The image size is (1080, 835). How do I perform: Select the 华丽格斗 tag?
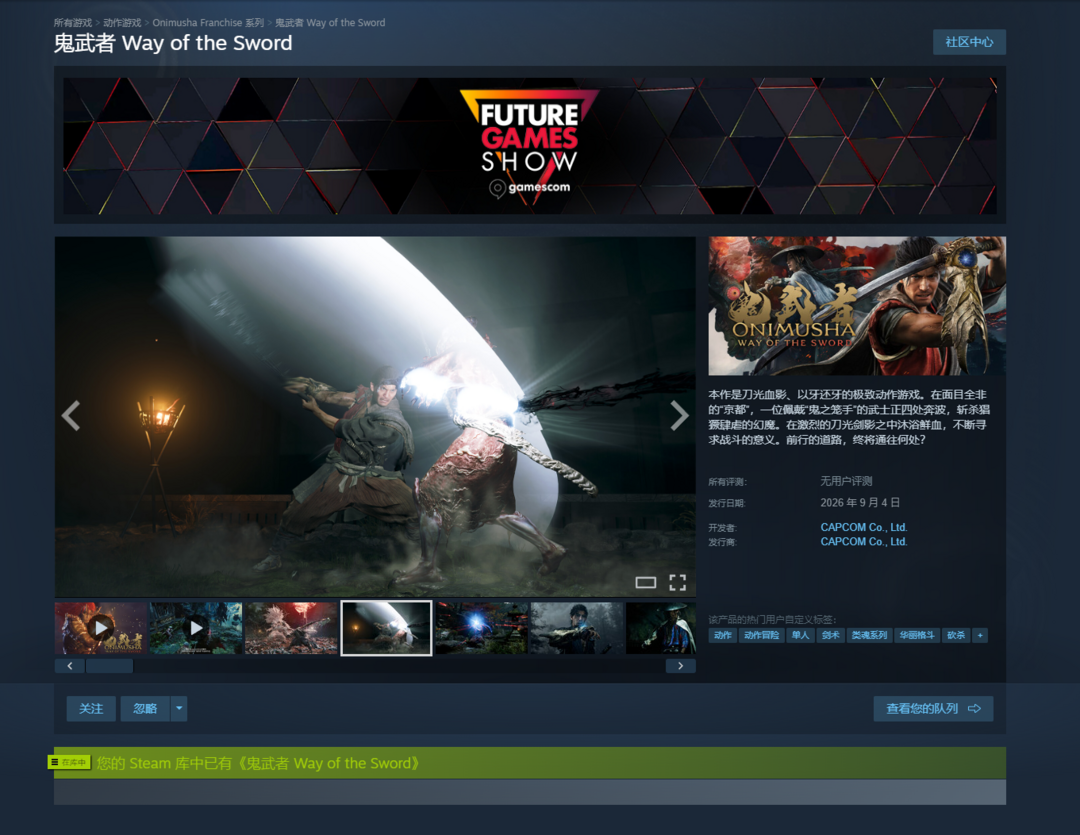(917, 635)
